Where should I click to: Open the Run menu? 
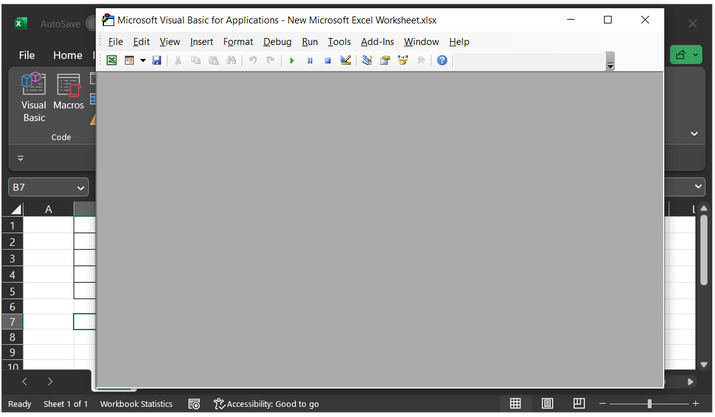click(310, 42)
